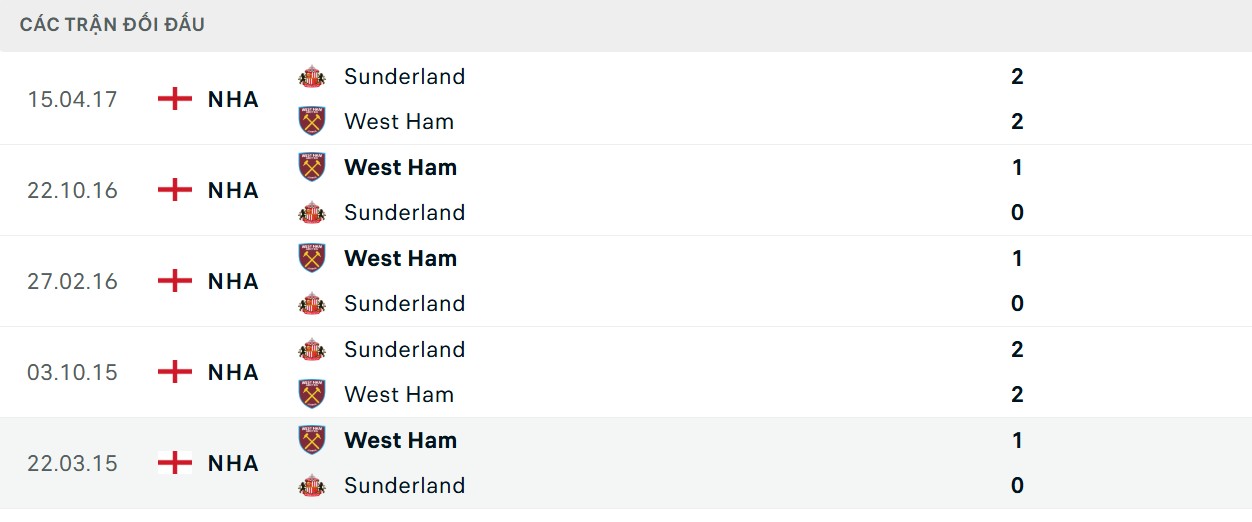This screenshot has width=1252, height=522.
Task: Select West Ham crest in the 22.10.16 match
Action: [312, 167]
